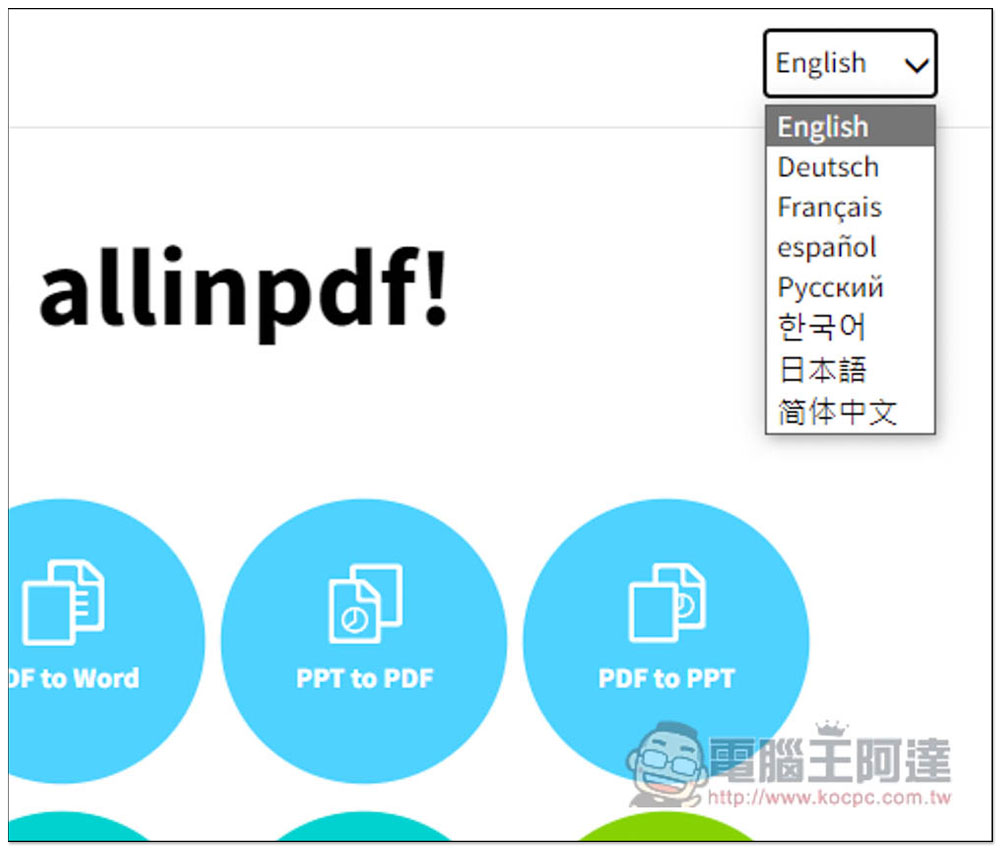The width and height of the screenshot is (1000, 851).
Task: Select English in the language list
Action: (x=850, y=126)
